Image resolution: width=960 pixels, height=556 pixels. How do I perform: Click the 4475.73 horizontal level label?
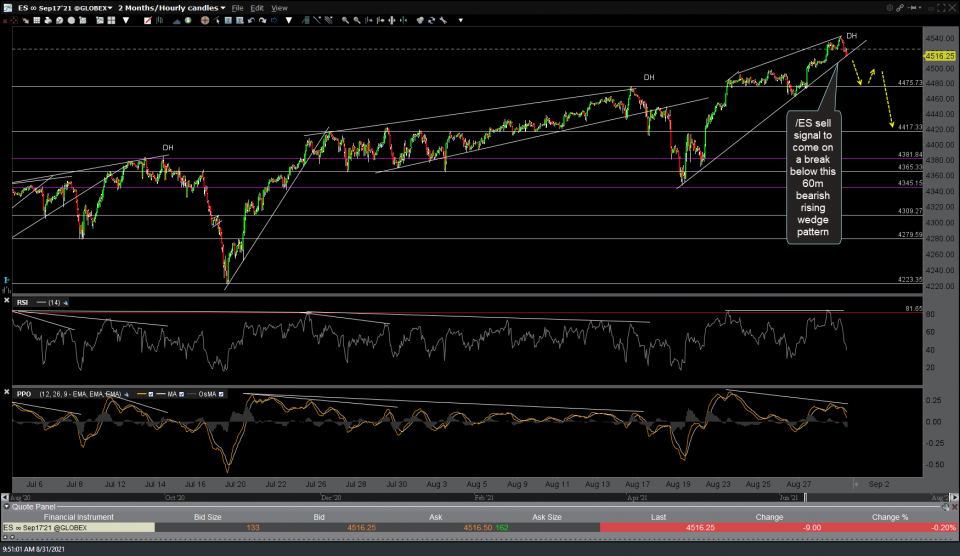(910, 83)
